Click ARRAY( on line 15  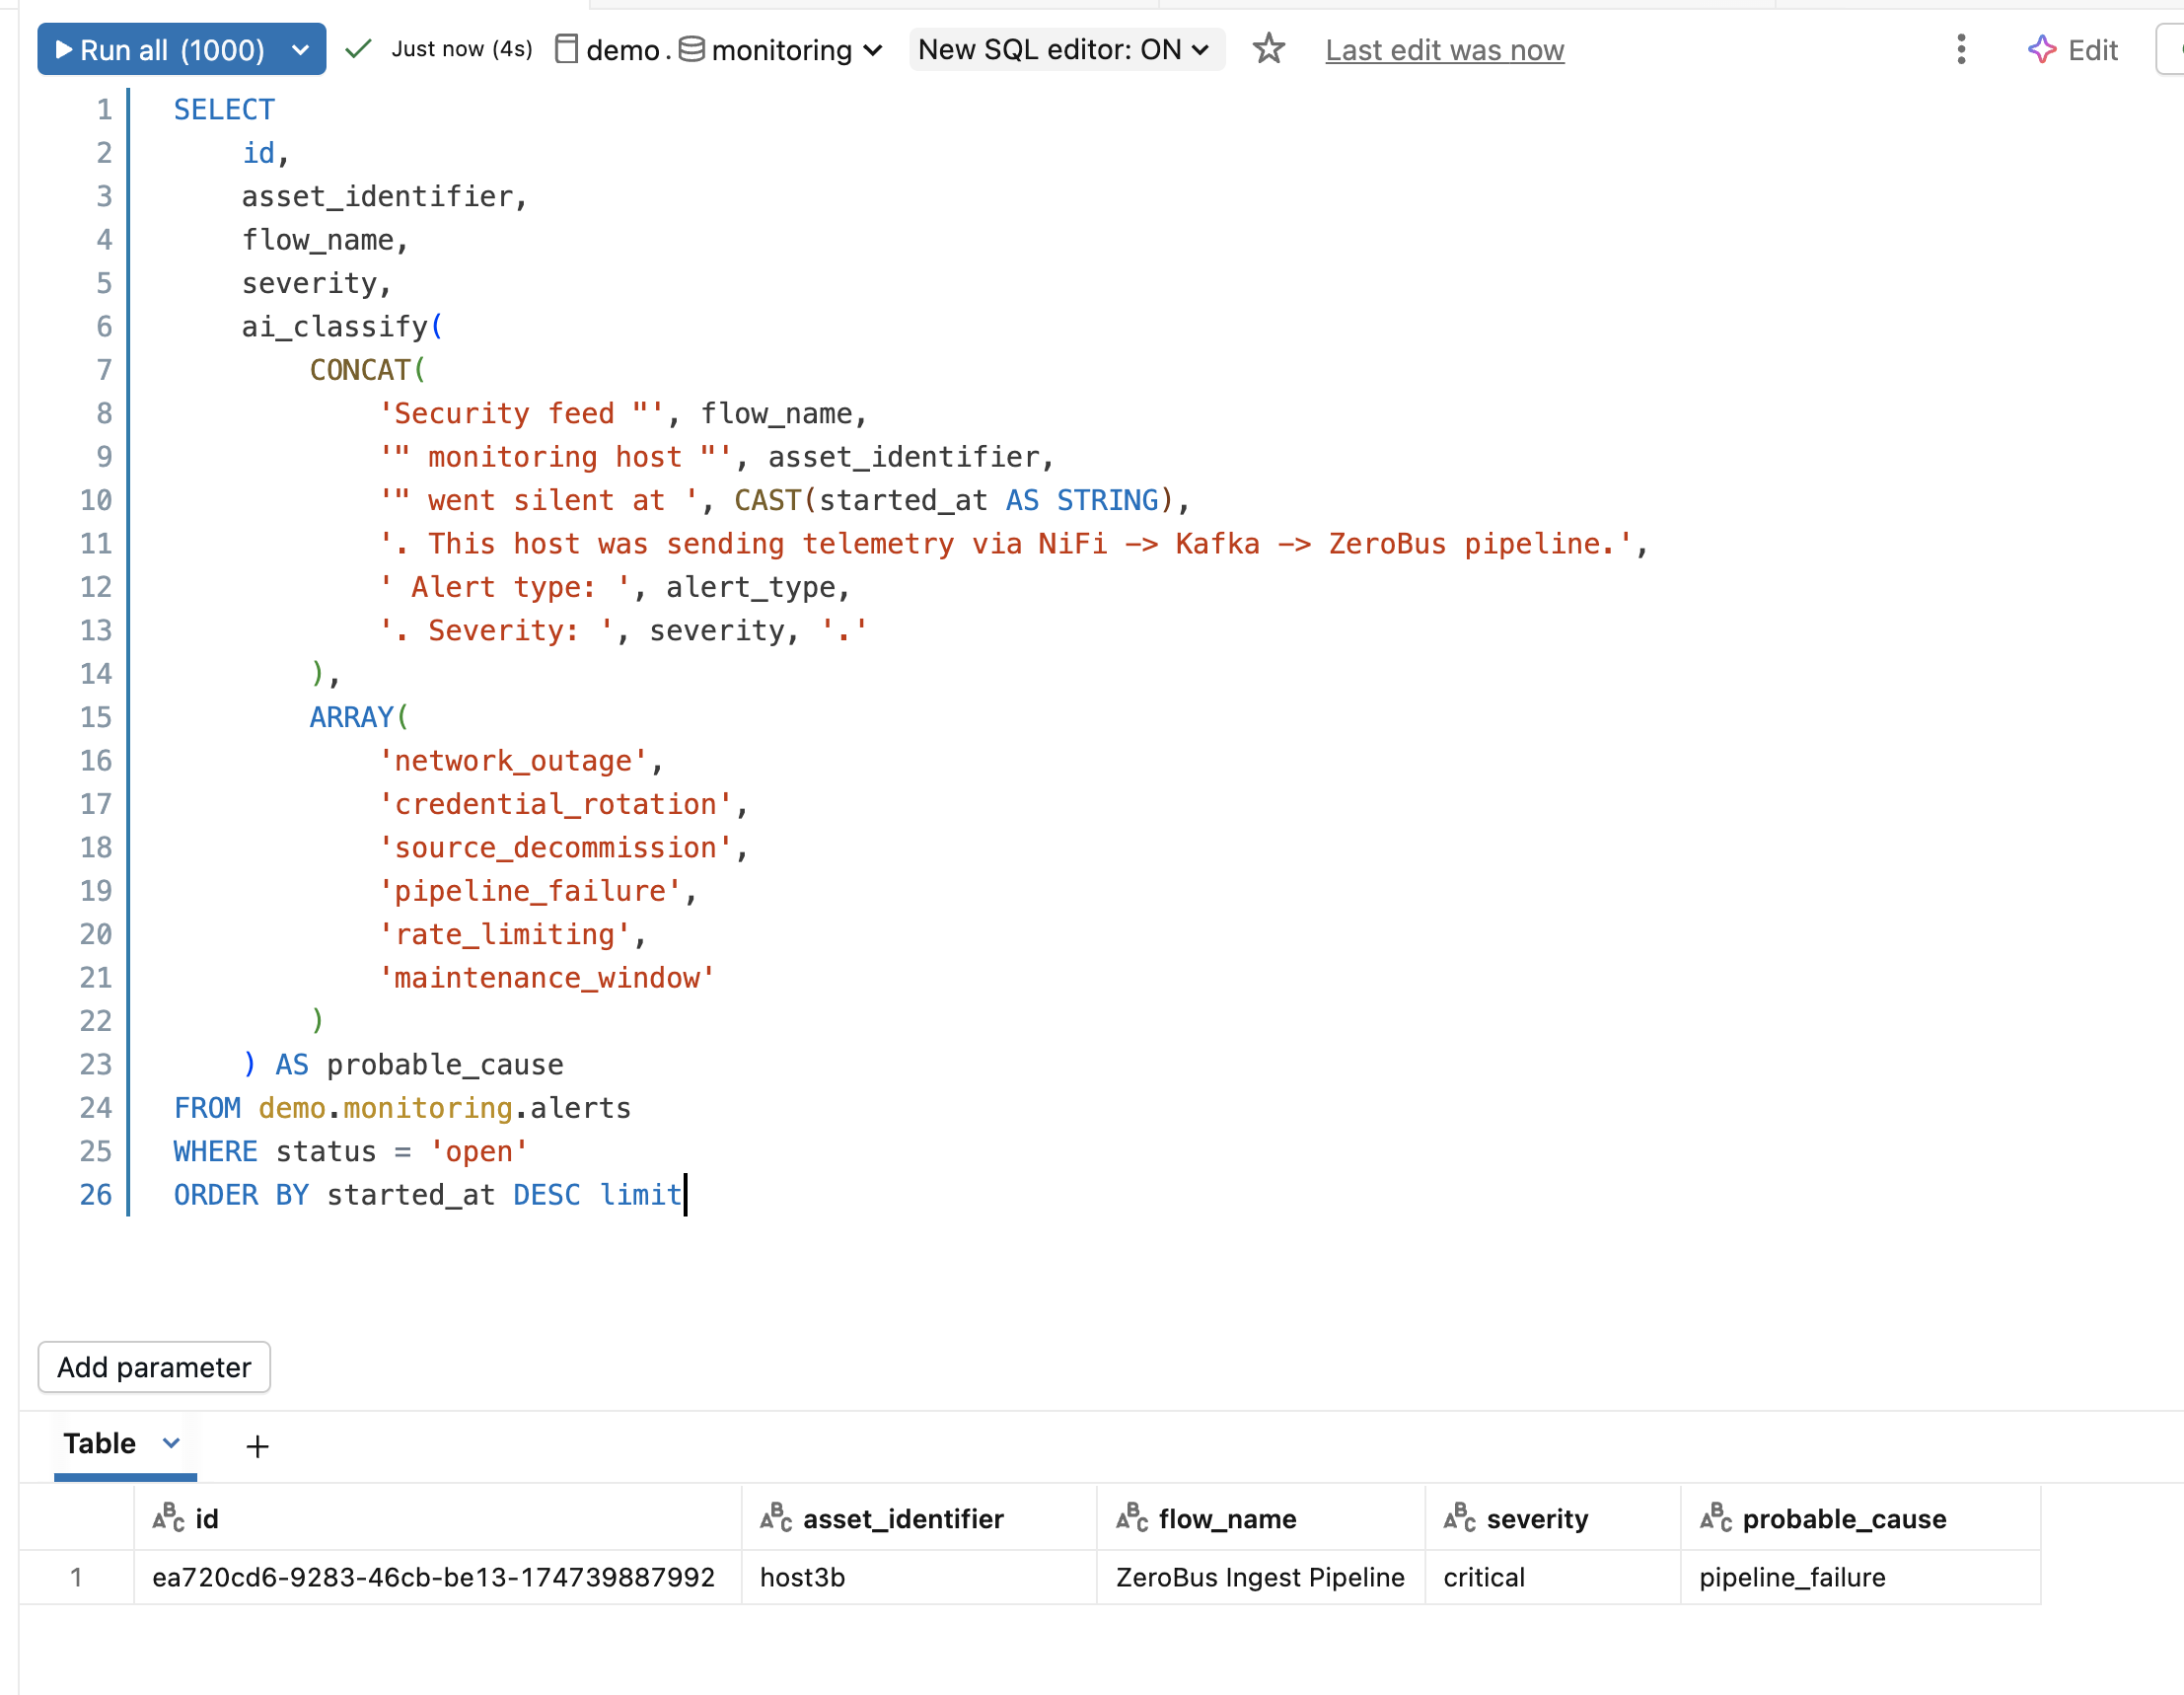[x=359, y=717]
